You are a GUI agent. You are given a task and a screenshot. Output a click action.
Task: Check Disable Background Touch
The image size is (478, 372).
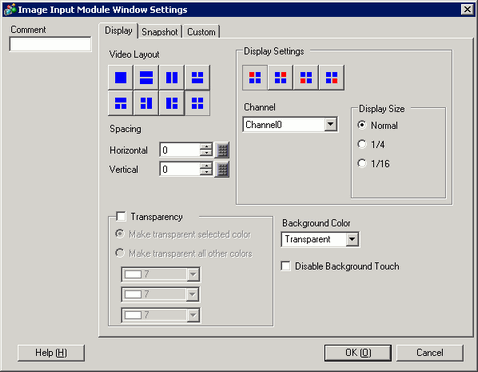click(286, 266)
